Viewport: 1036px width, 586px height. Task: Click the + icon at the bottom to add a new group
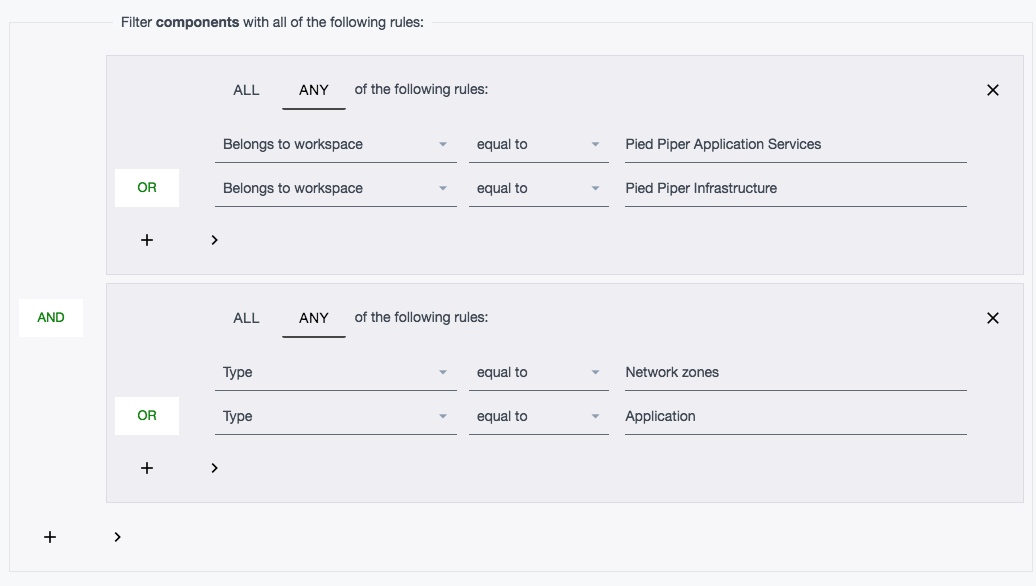[x=50, y=537]
